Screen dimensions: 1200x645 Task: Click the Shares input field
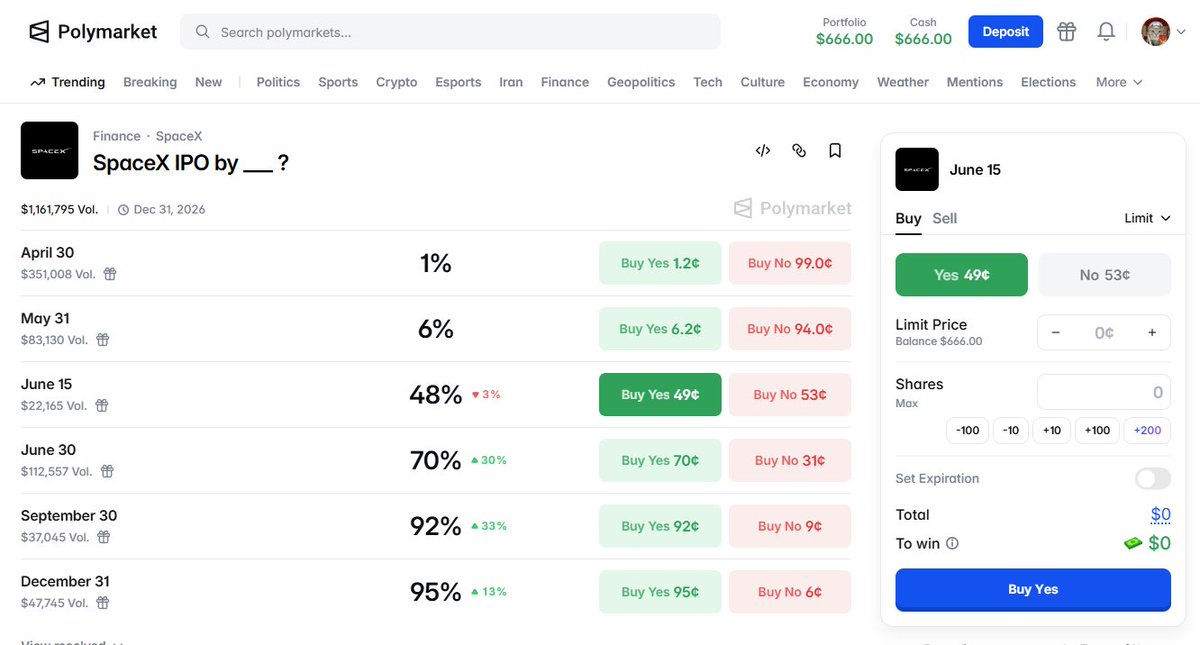click(x=1104, y=393)
